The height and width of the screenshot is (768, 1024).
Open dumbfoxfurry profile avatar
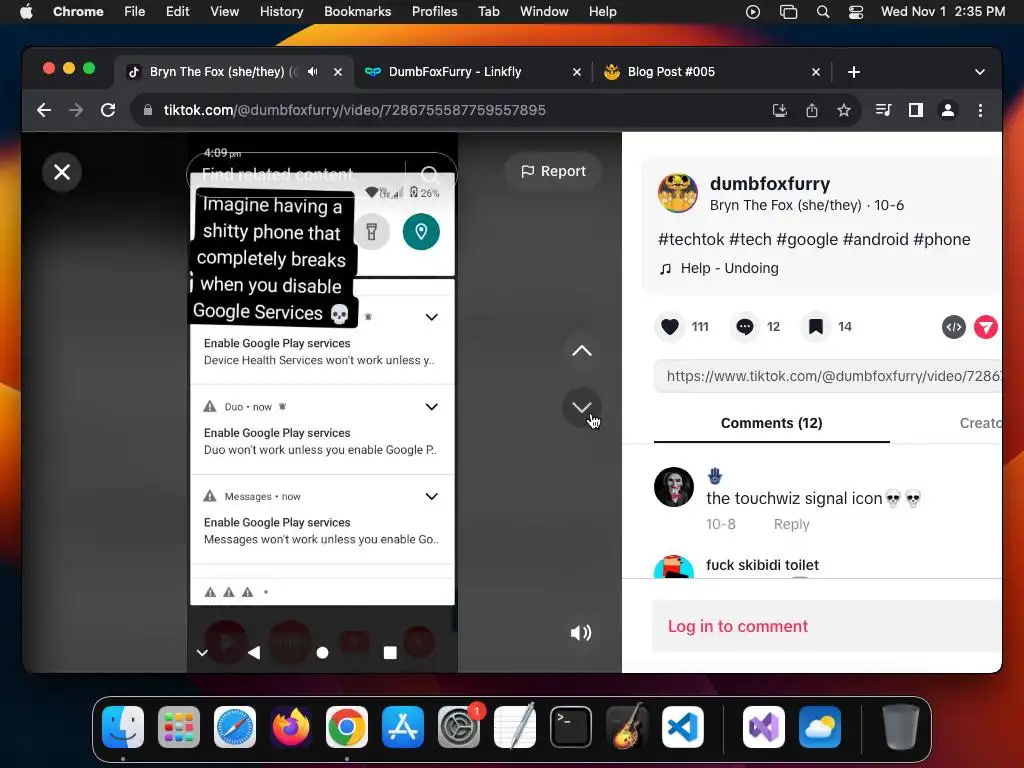pyautogui.click(x=677, y=193)
